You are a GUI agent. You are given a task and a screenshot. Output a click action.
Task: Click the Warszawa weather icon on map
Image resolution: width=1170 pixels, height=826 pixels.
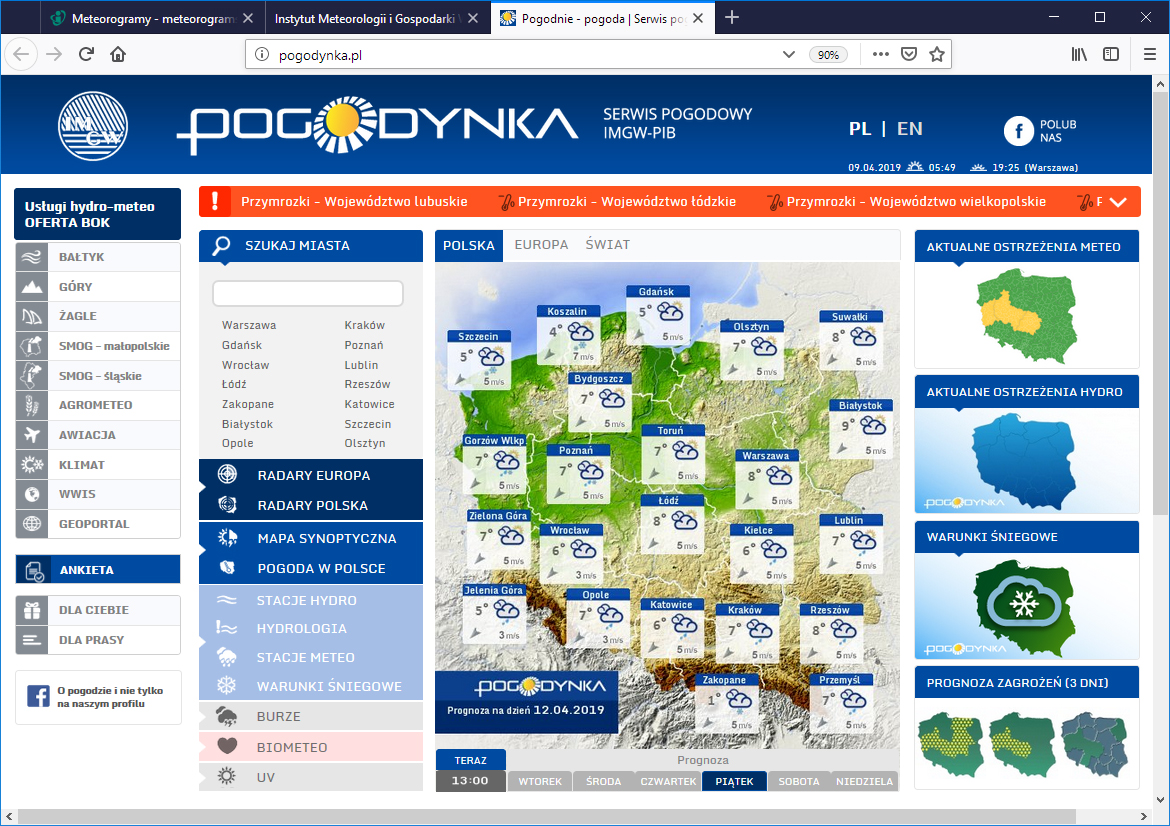778,476
